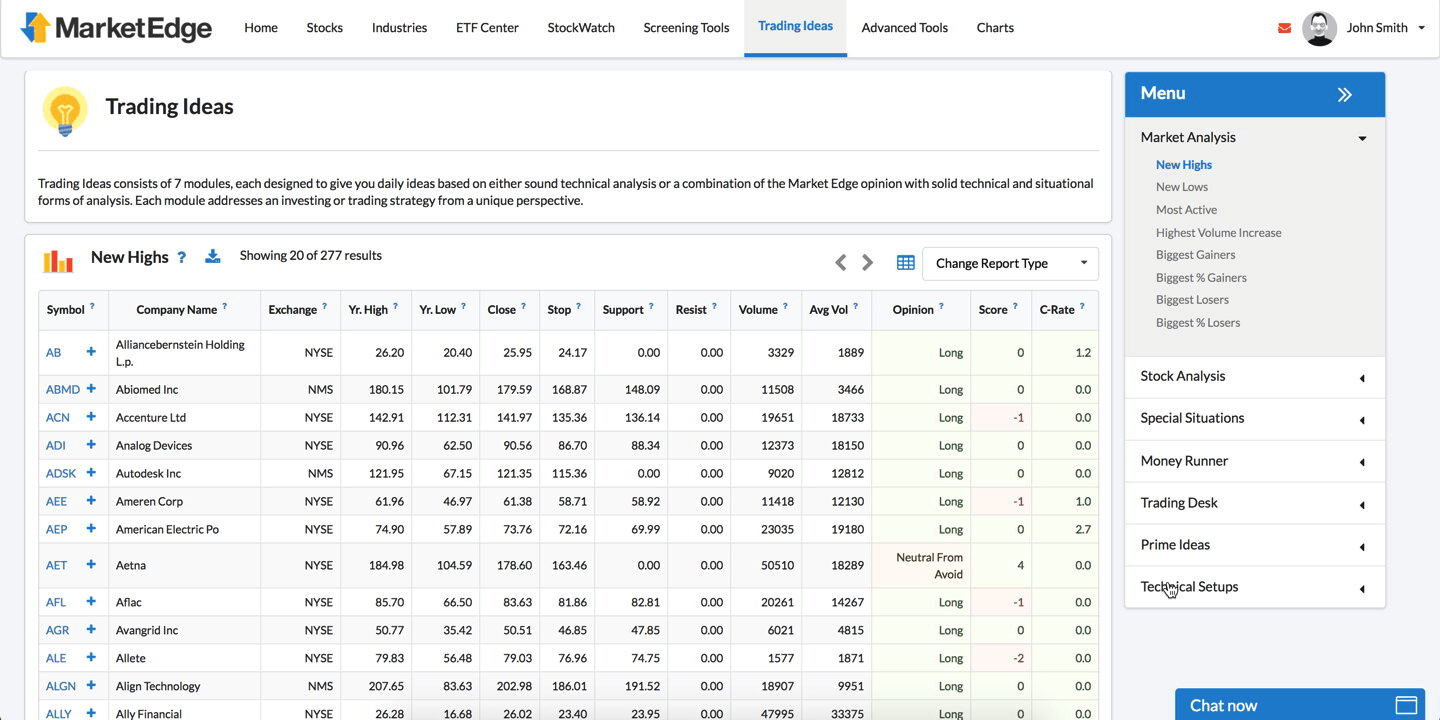1440x720 pixels.
Task: Sort by the Company Name column header
Action: (x=176, y=310)
